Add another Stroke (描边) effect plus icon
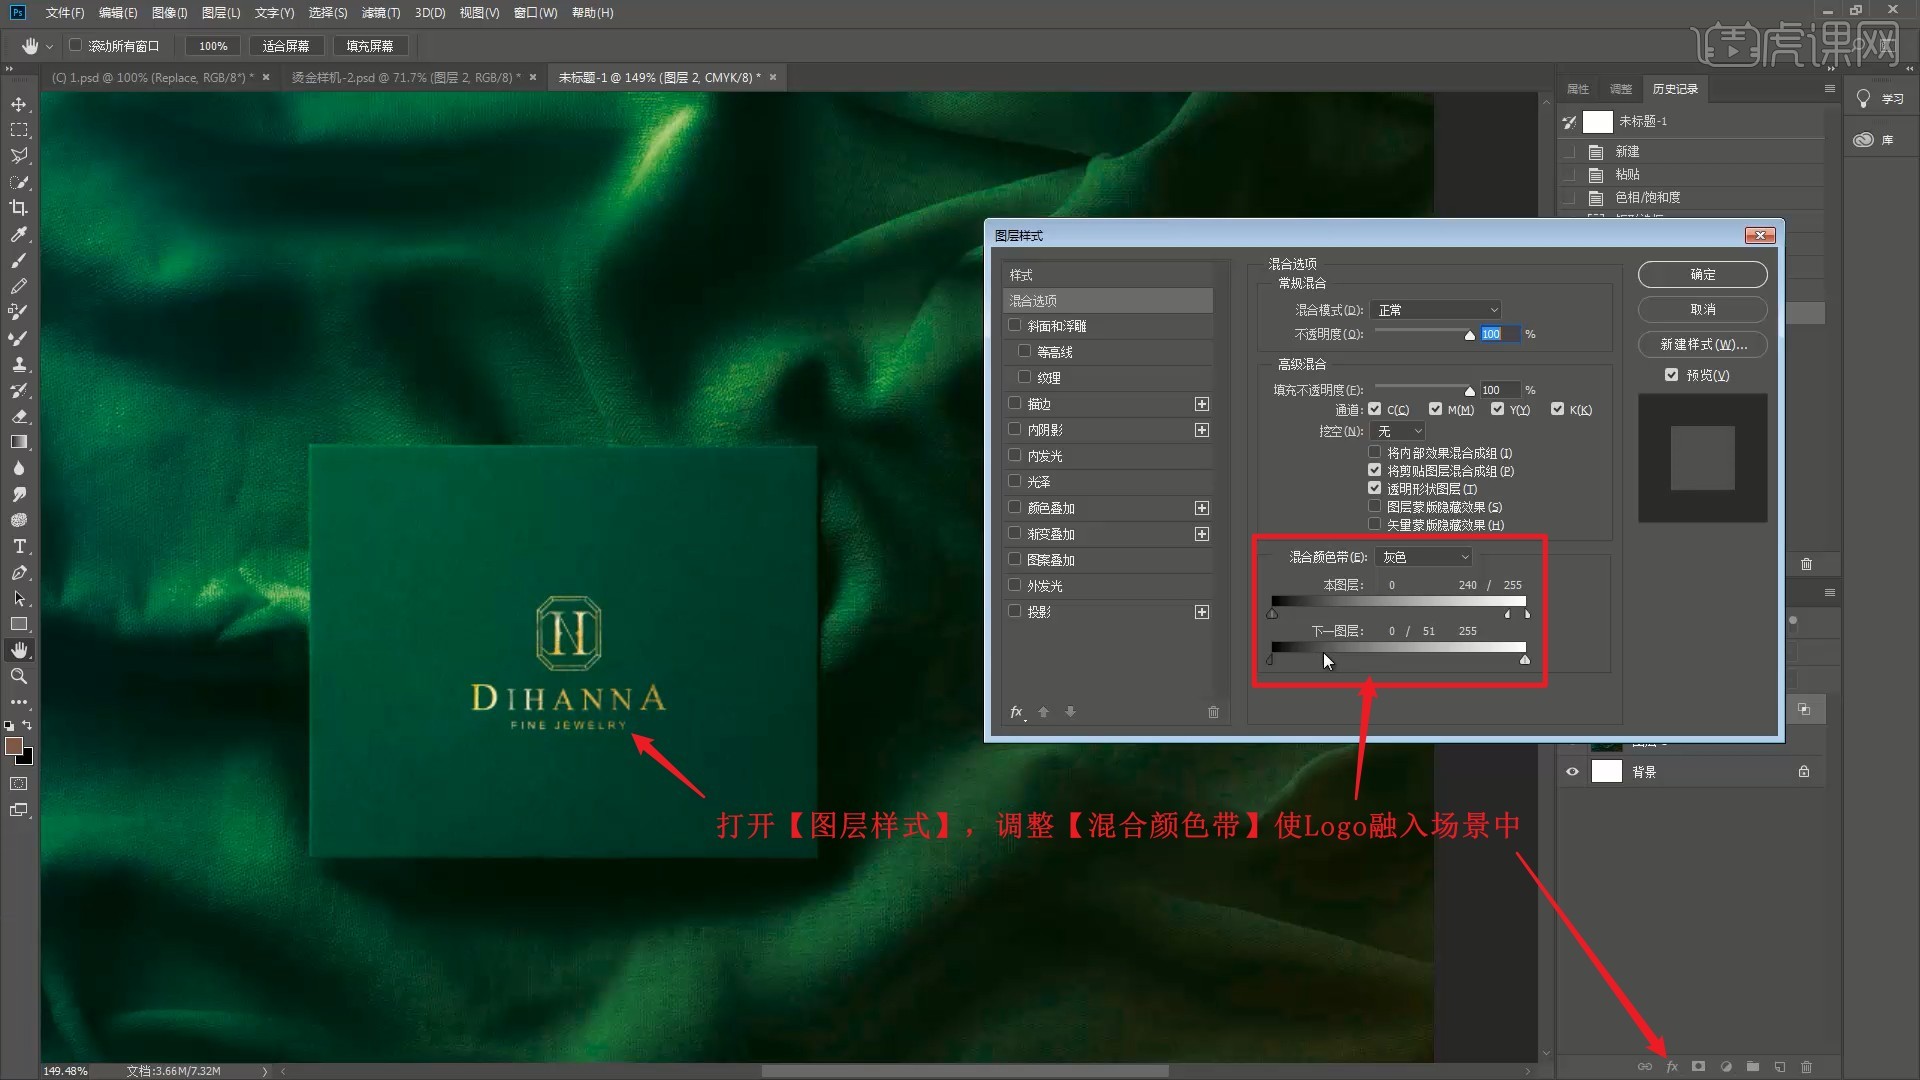 [1202, 404]
